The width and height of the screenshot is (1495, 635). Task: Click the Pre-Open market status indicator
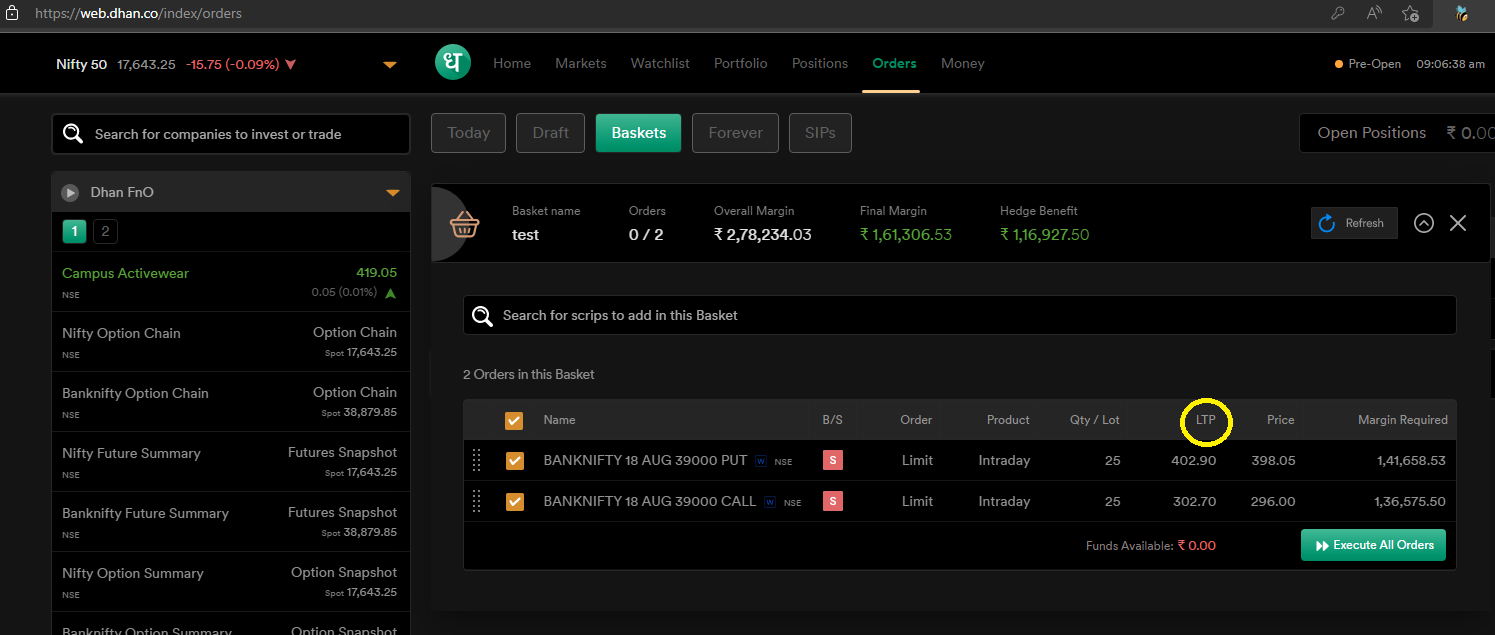pyautogui.click(x=1368, y=63)
